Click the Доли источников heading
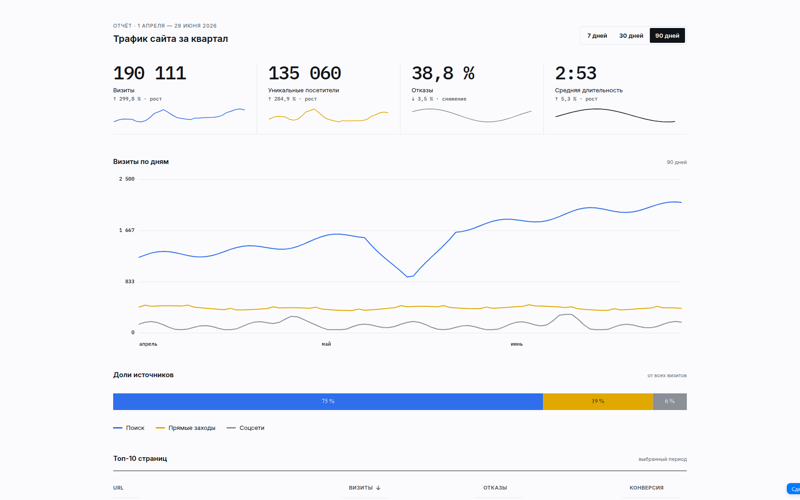This screenshot has height=500, width=800. [x=143, y=375]
